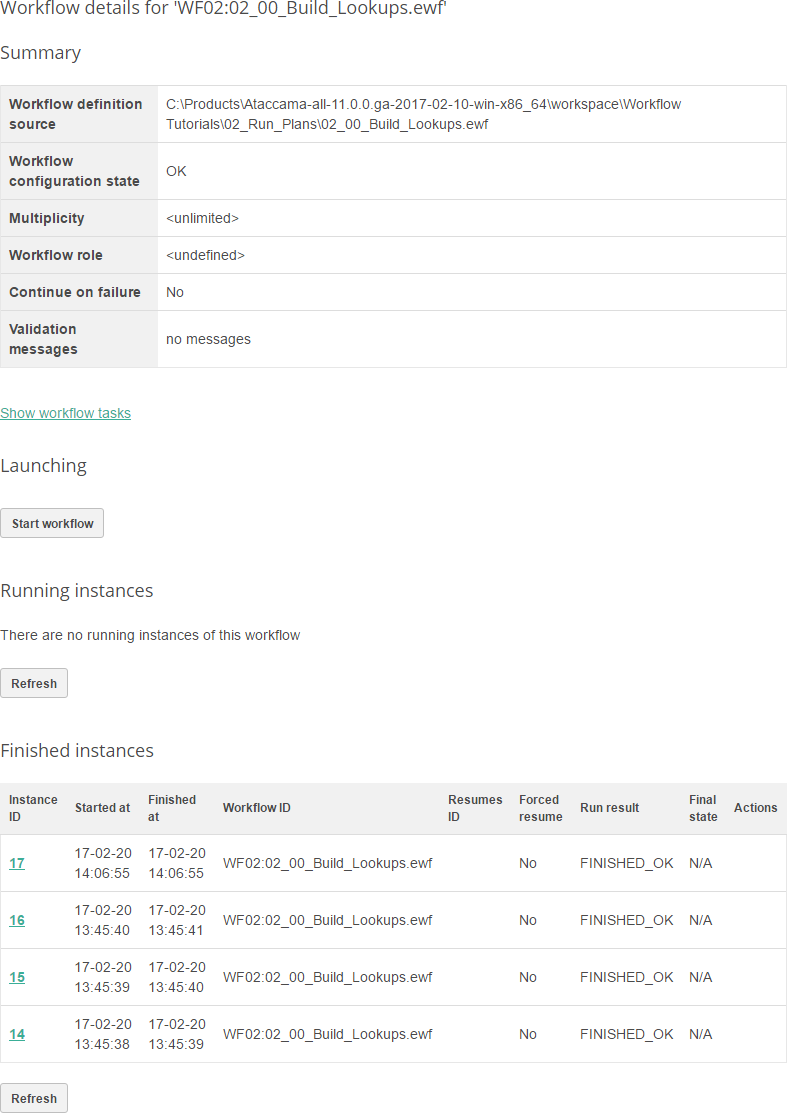
Task: Select the 'Run result' column header
Action: tap(609, 807)
